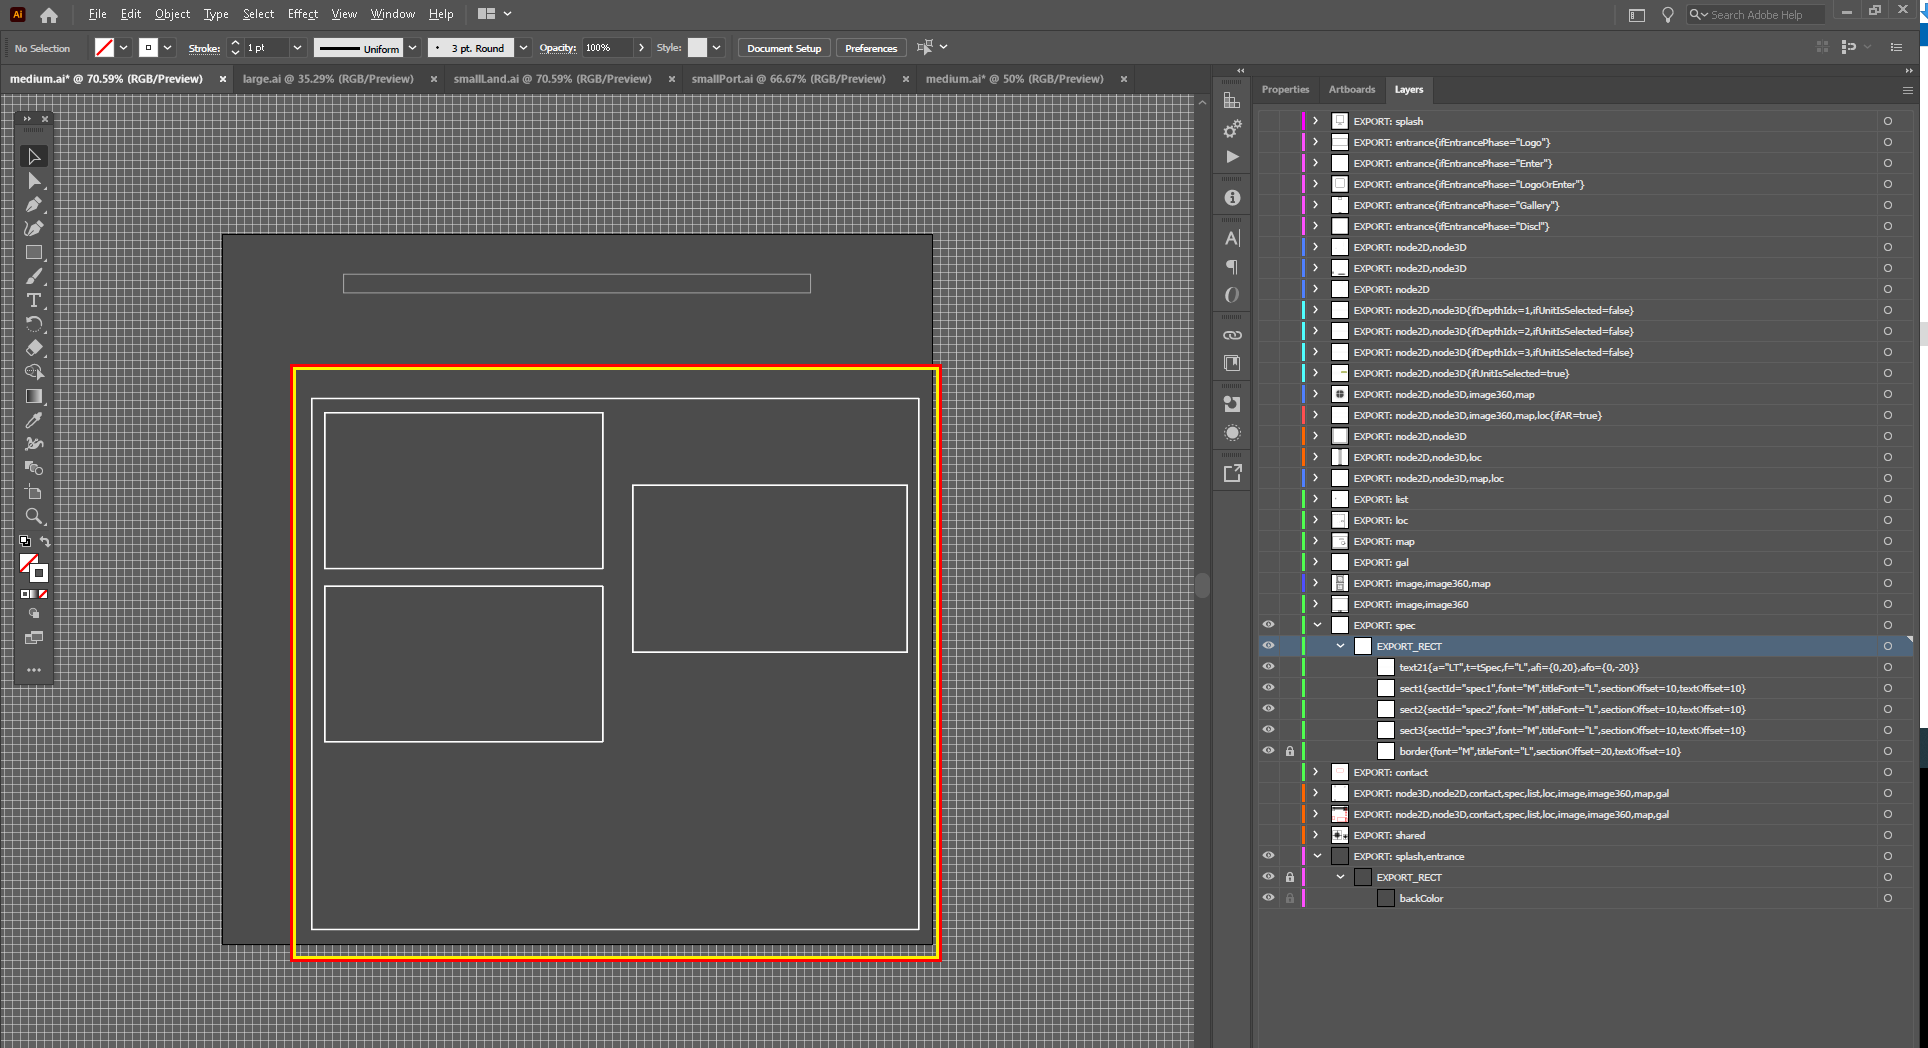Select the Pen tool
This screenshot has height=1048, width=1928.
tap(33, 204)
